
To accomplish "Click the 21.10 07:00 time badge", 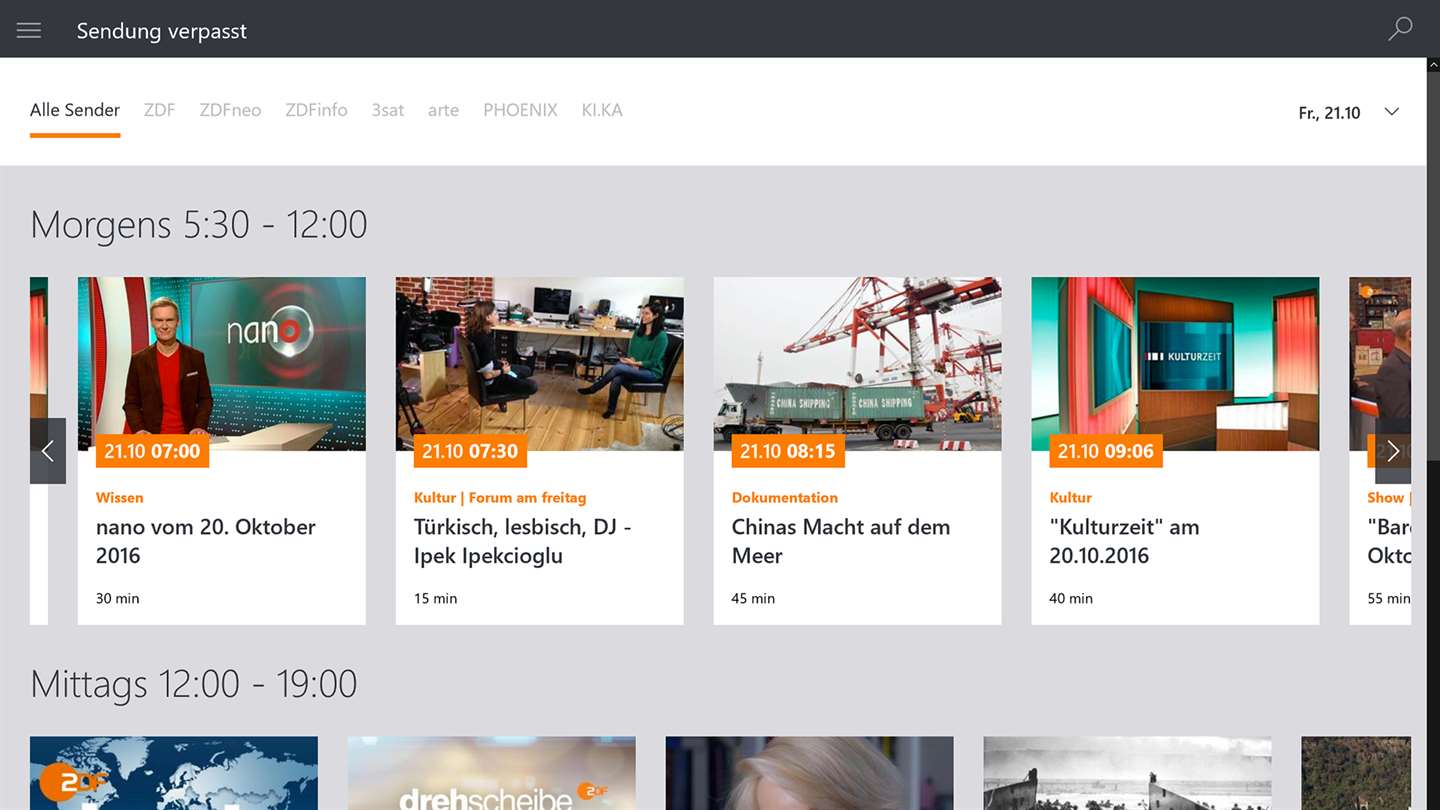I will pyautogui.click(x=152, y=451).
